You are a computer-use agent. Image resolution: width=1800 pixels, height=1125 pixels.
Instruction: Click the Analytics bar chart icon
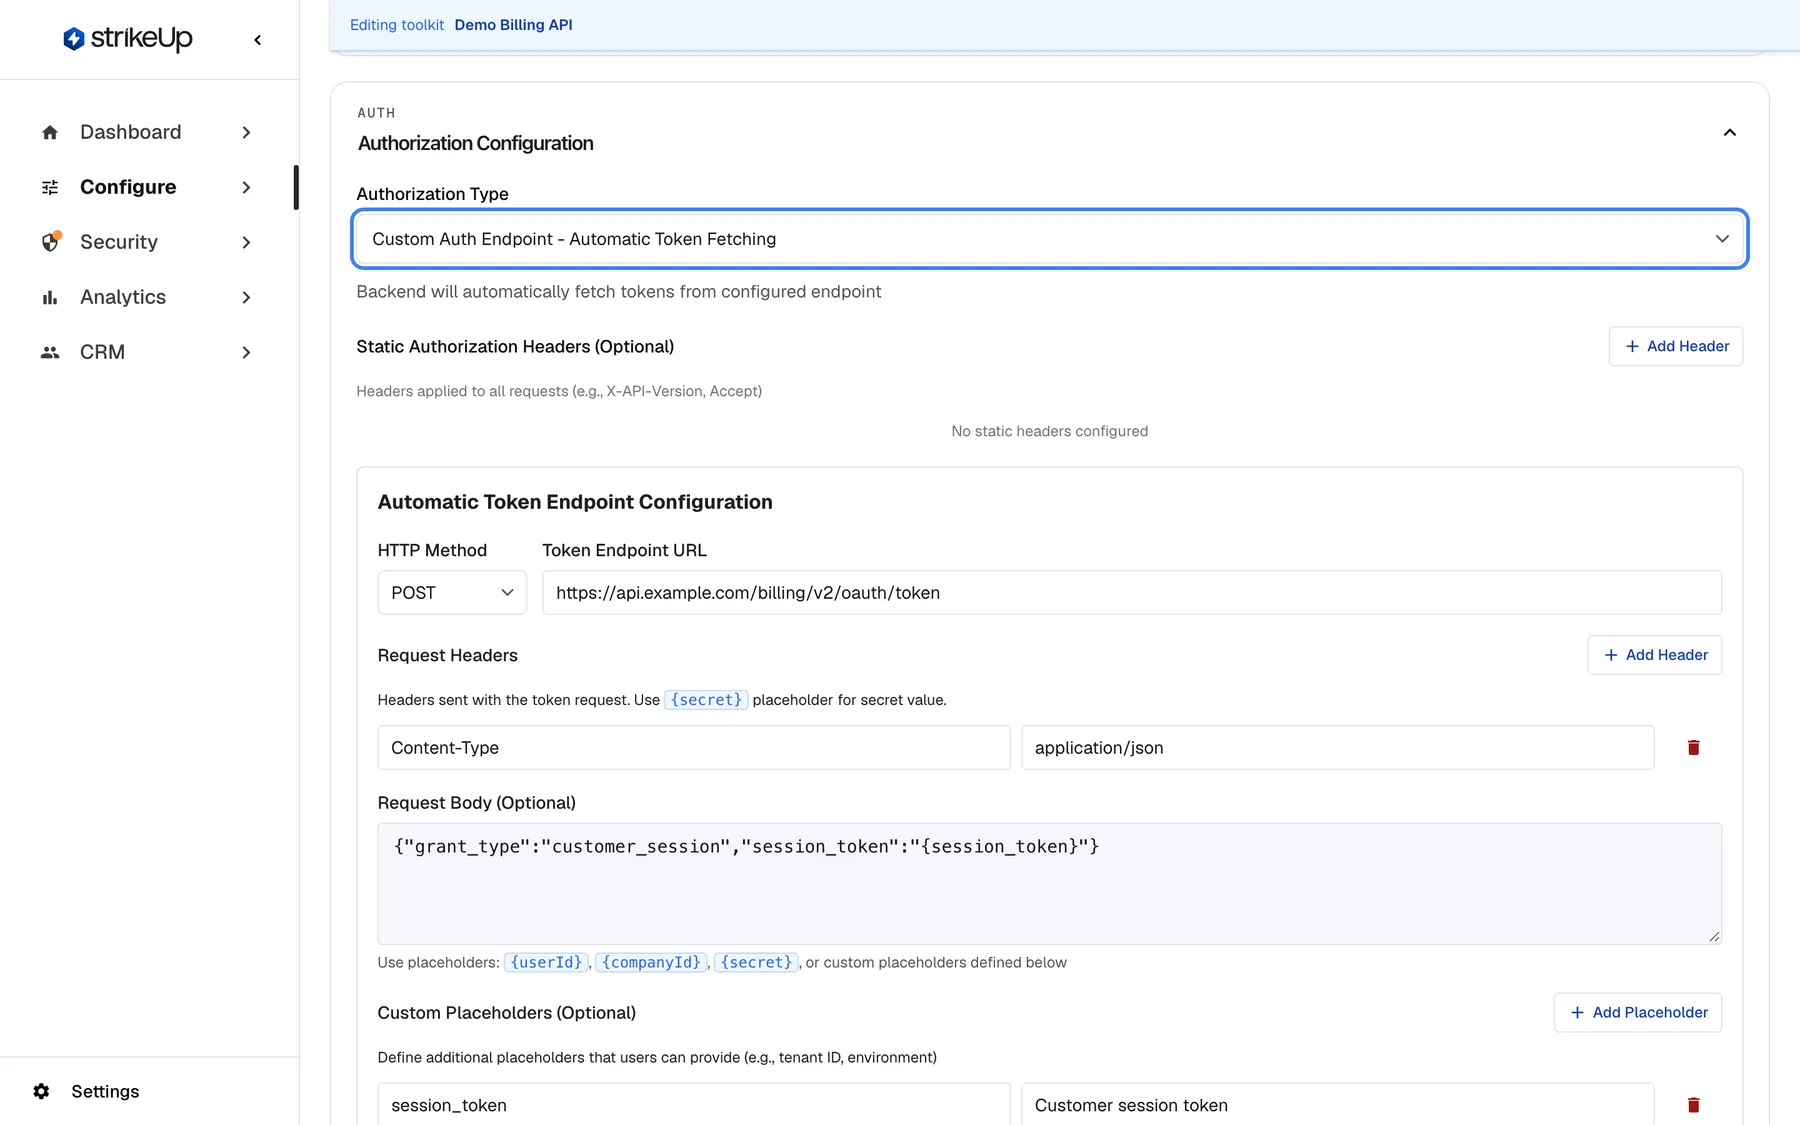pyautogui.click(x=50, y=297)
